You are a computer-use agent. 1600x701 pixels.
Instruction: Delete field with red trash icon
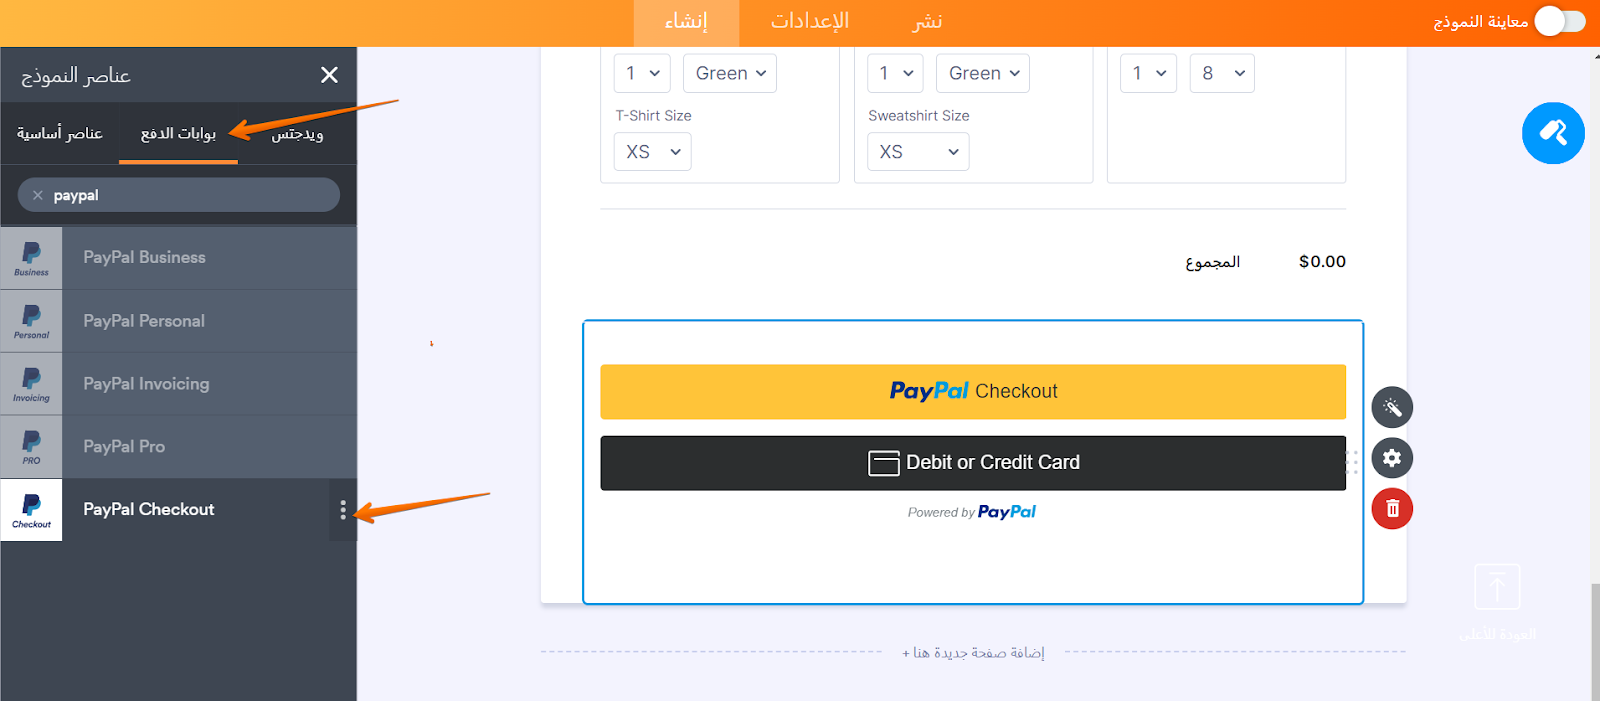click(1392, 509)
